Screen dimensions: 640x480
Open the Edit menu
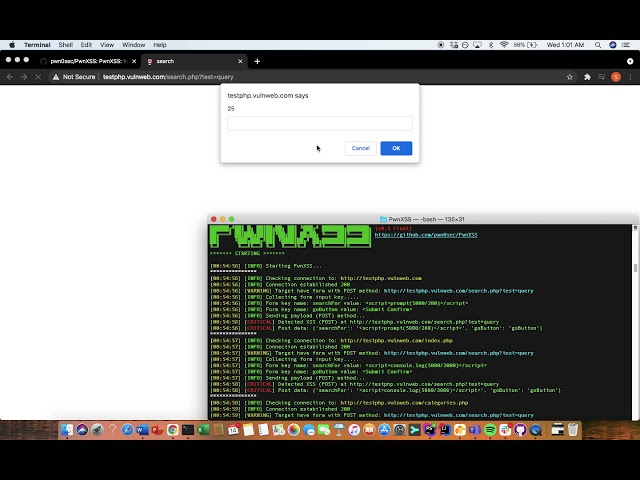click(86, 45)
